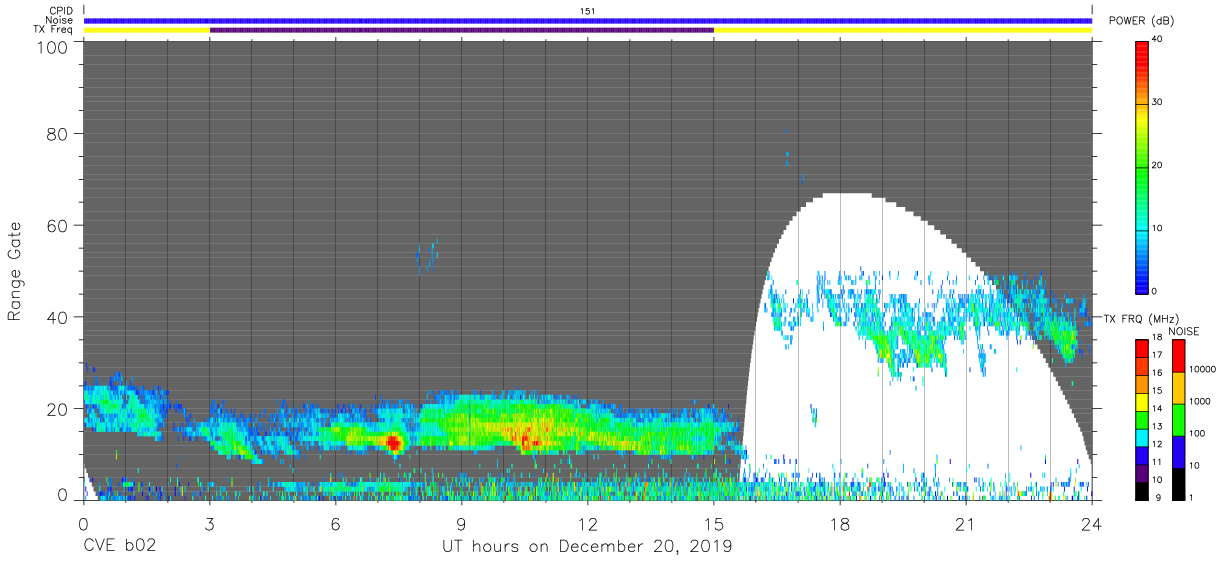Click the 100 label on NOISE scale
Screen dimensions: 1228x567
pyautogui.click(x=1197, y=433)
